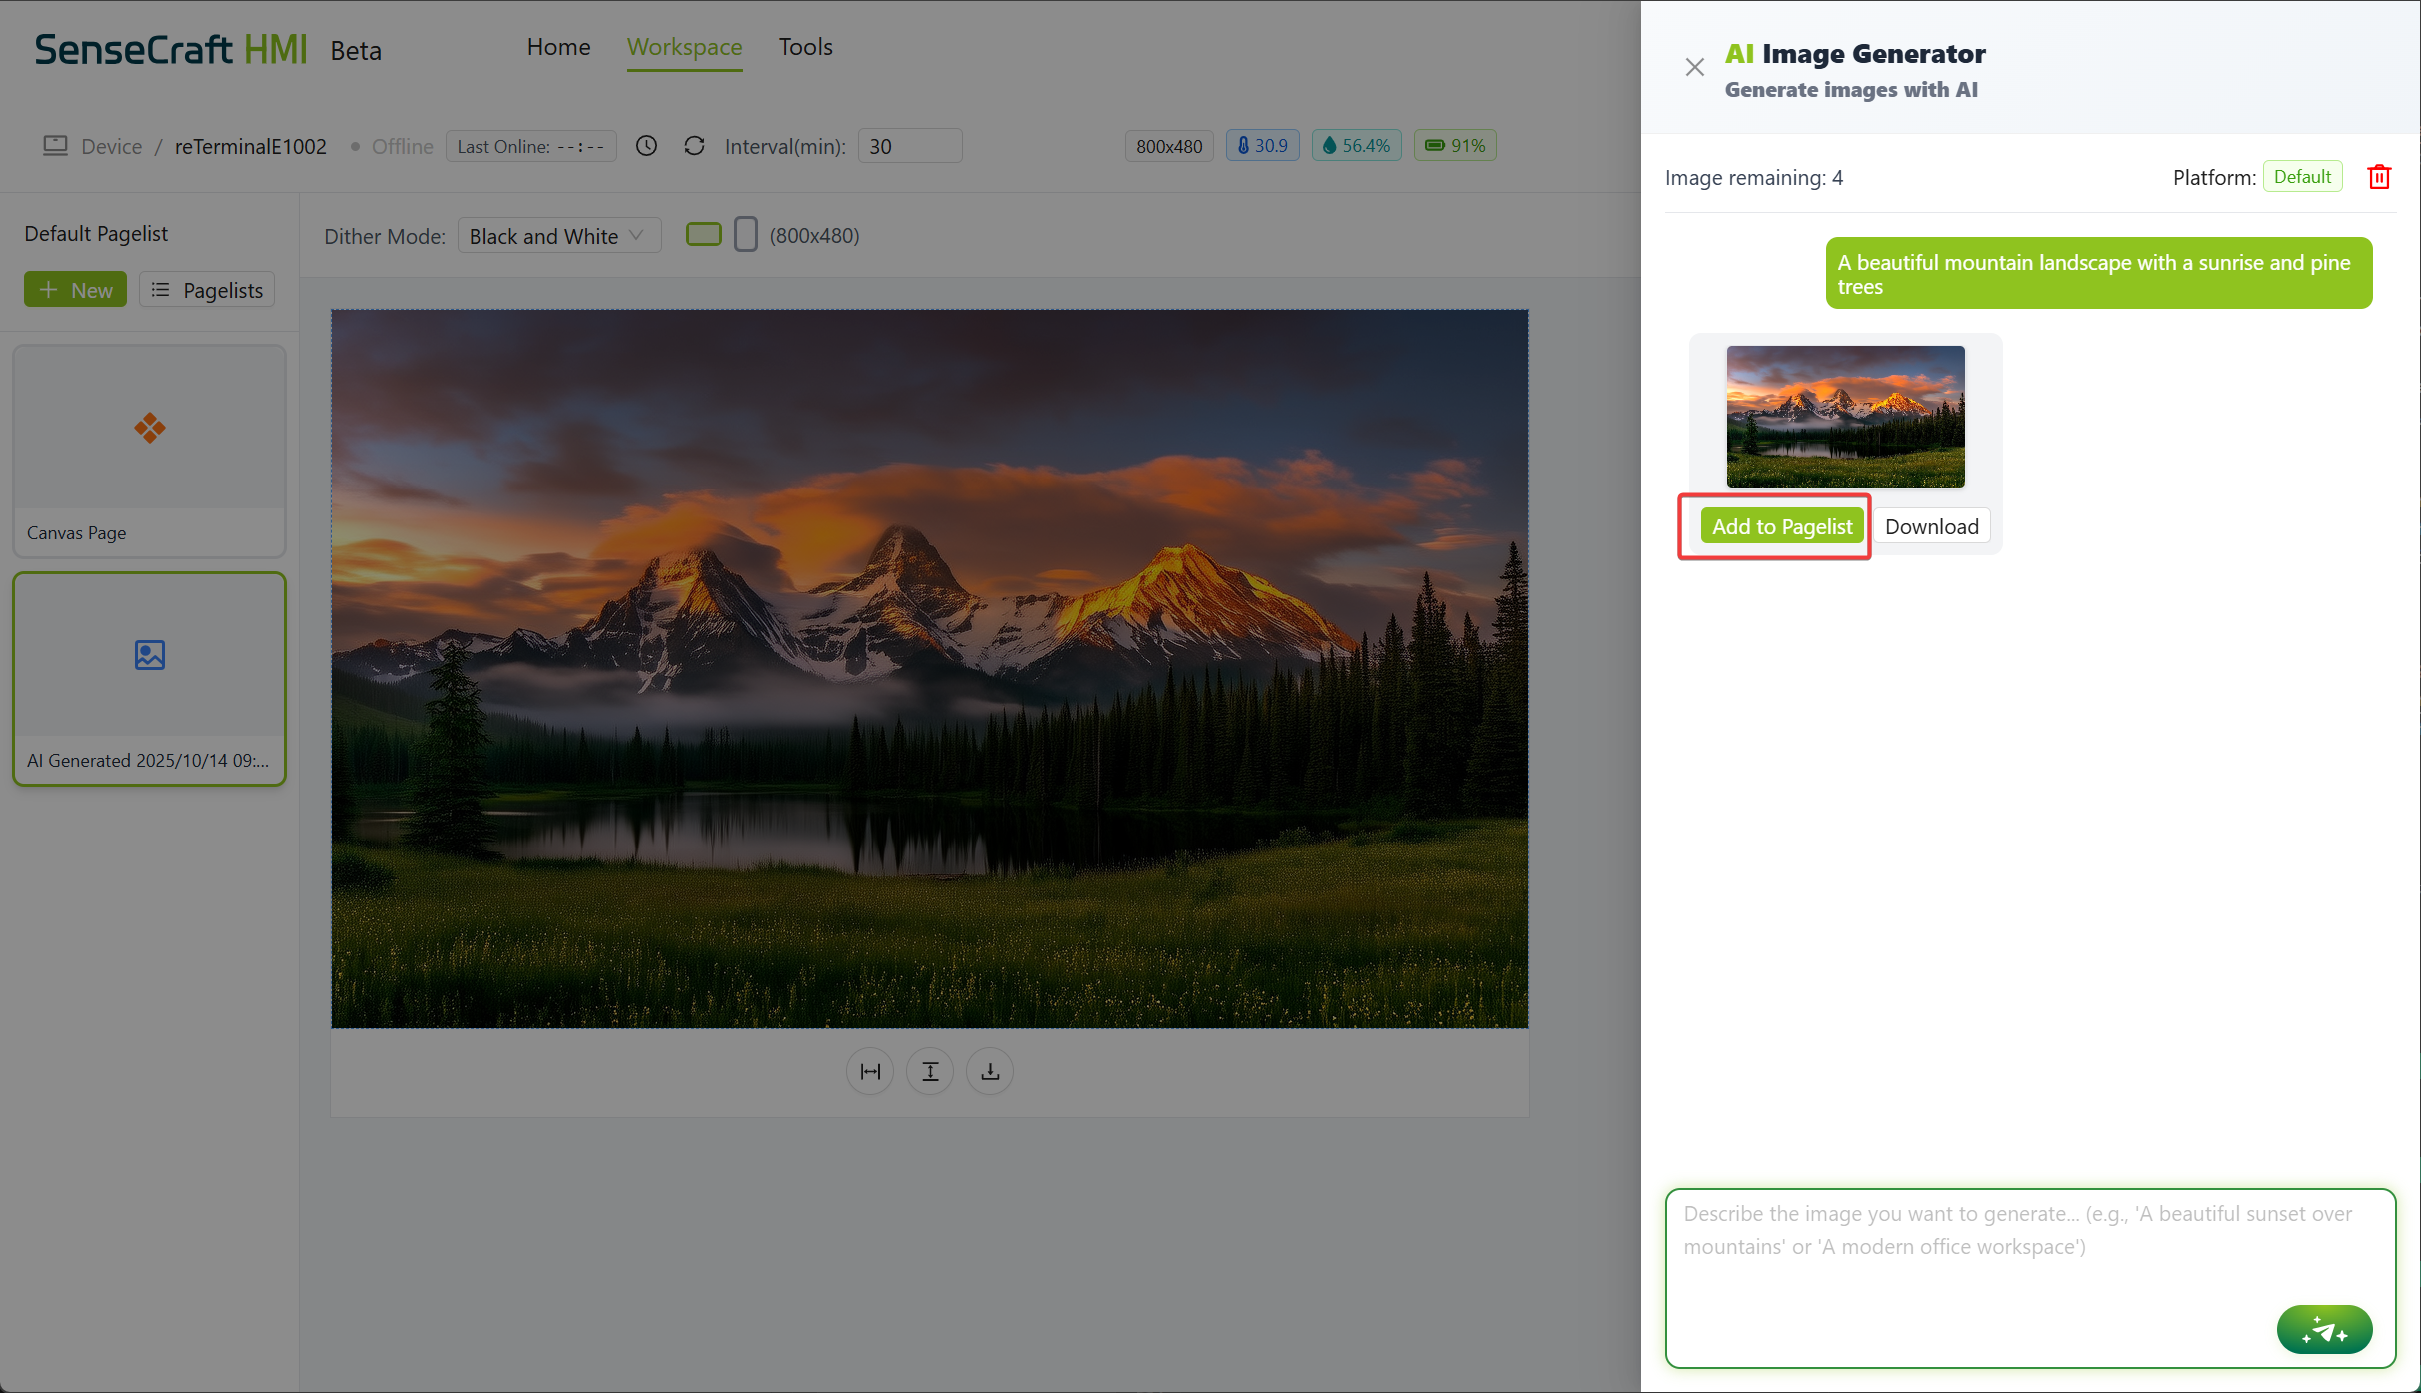The height and width of the screenshot is (1393, 2421).
Task: Select the Canvas Page thumbnail
Action: click(x=150, y=450)
